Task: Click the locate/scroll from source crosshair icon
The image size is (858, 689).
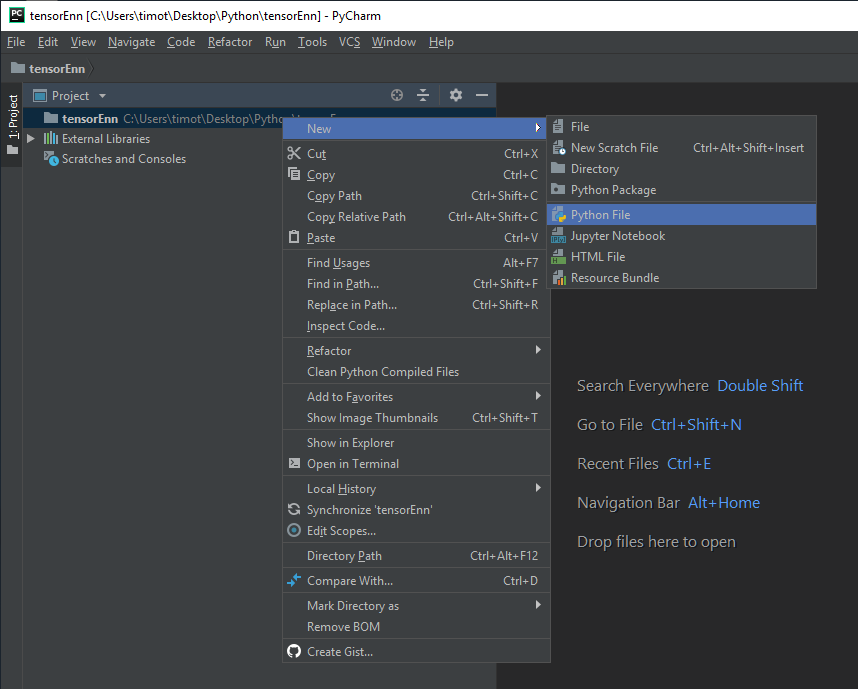Action: point(397,95)
